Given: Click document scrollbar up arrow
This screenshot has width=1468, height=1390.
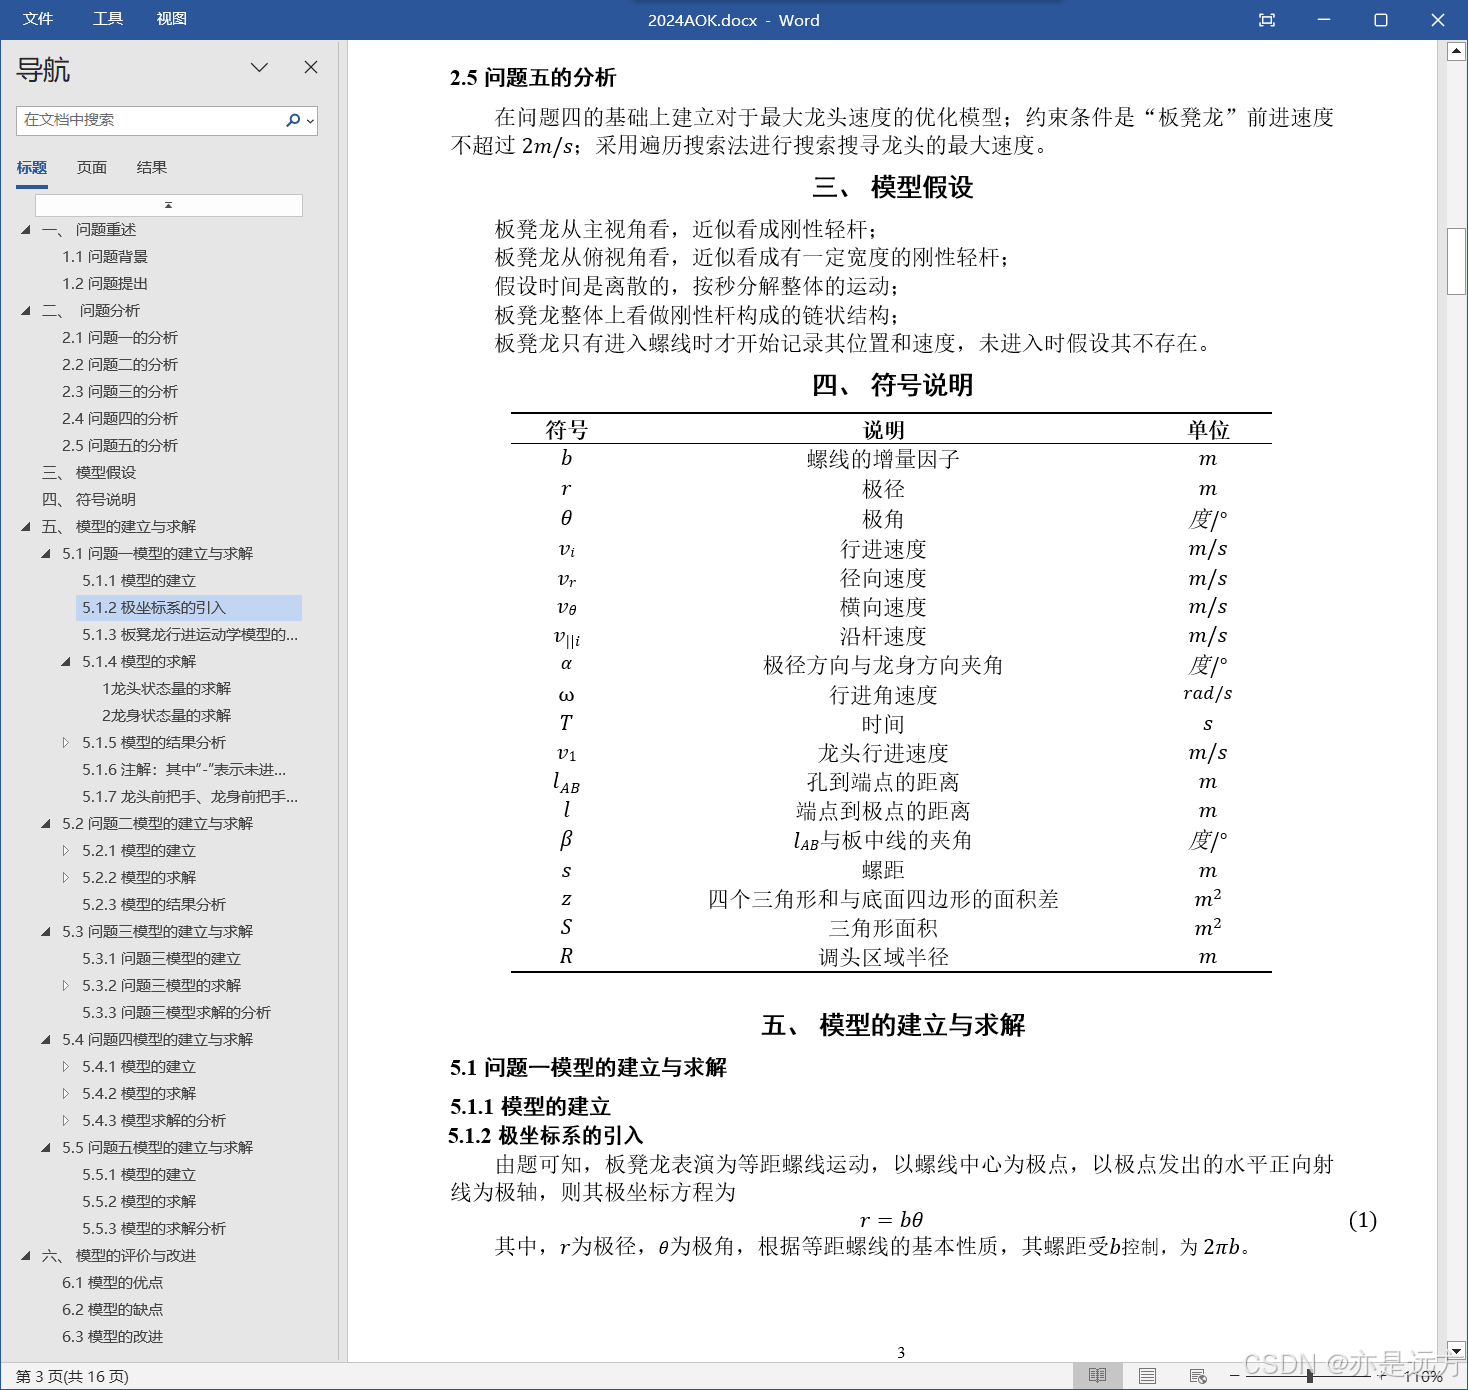Looking at the screenshot, I should click(x=1457, y=52).
